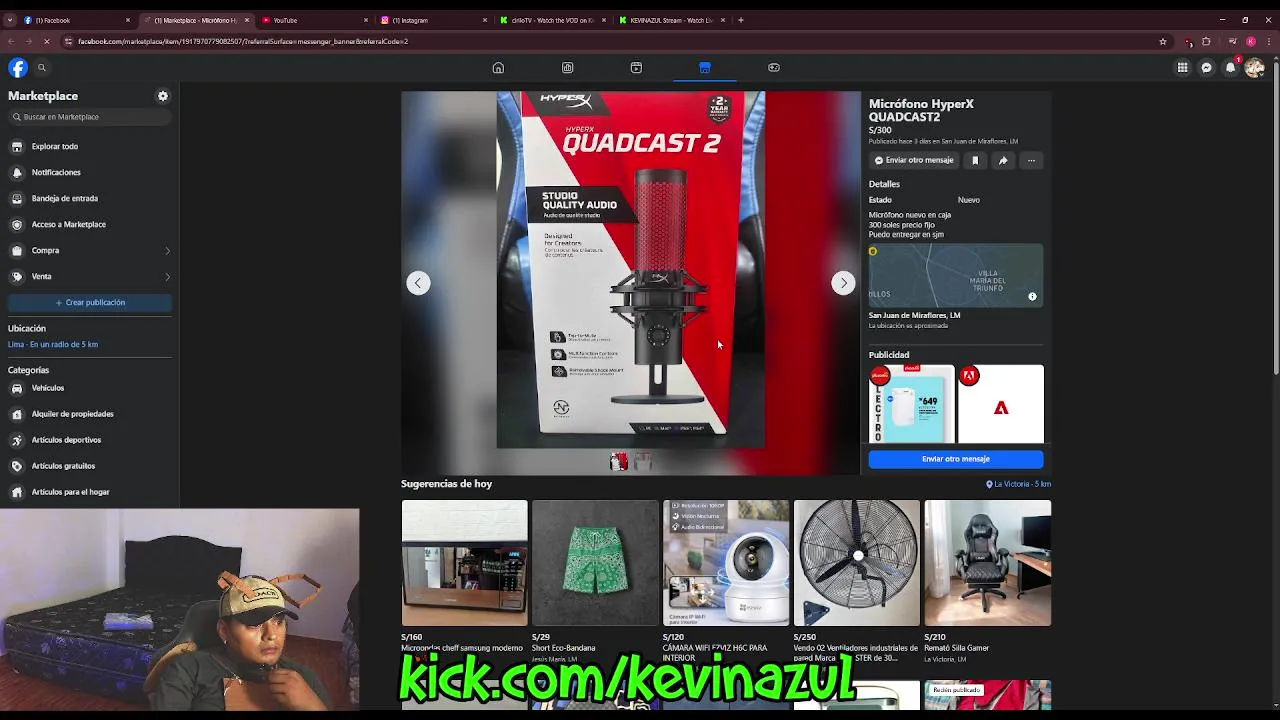This screenshot has height=720, width=1280.
Task: Open Chrome three-dot menu
Action: [x=1268, y=41]
